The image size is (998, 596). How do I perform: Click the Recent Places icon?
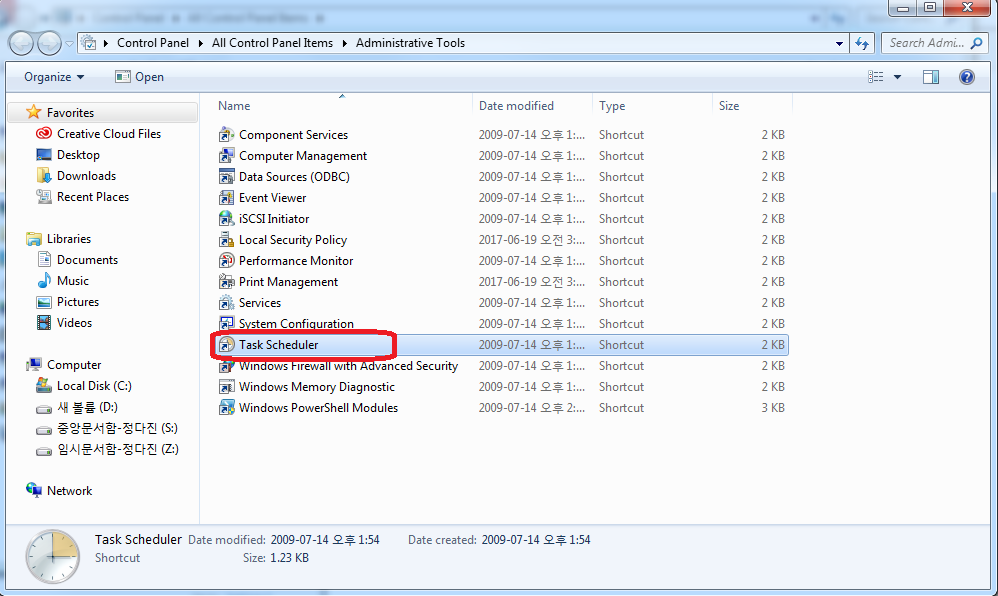(x=44, y=197)
